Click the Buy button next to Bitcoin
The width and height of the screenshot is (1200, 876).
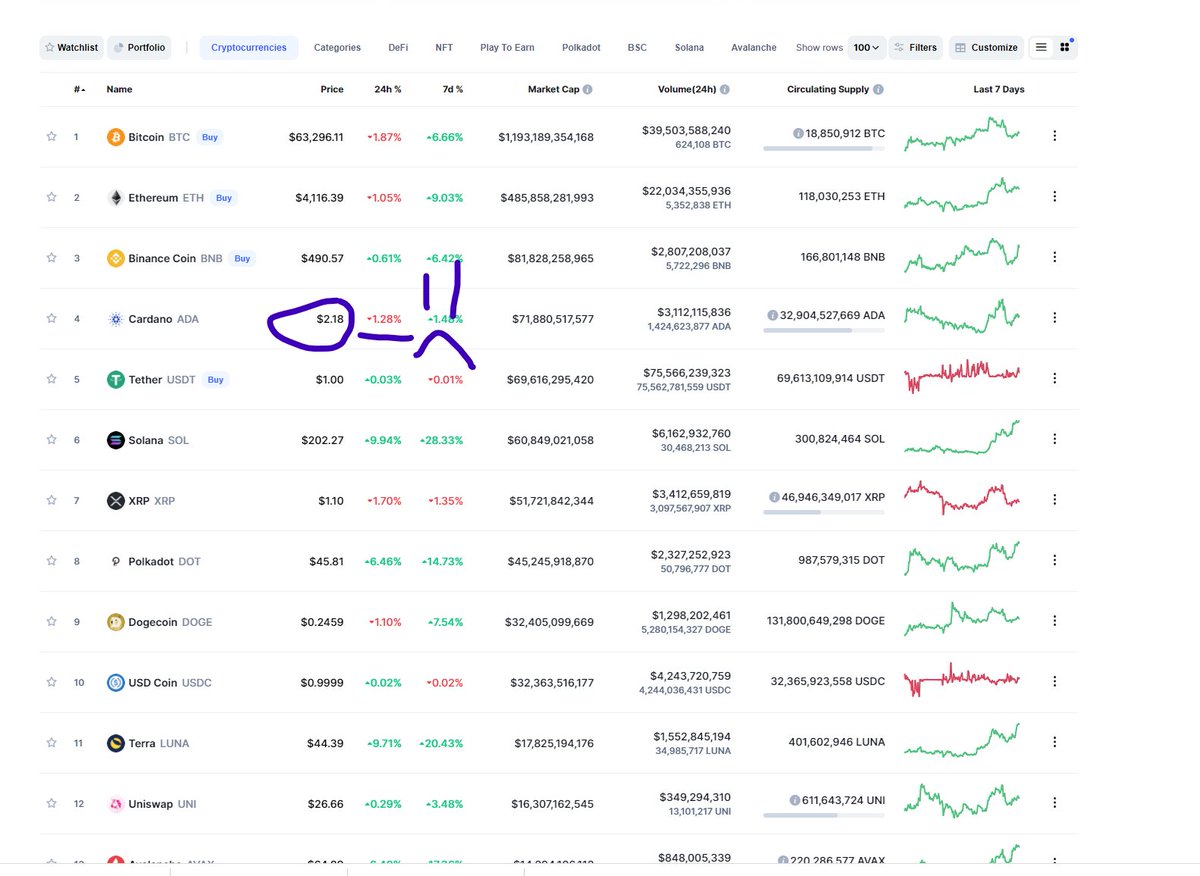(210, 137)
